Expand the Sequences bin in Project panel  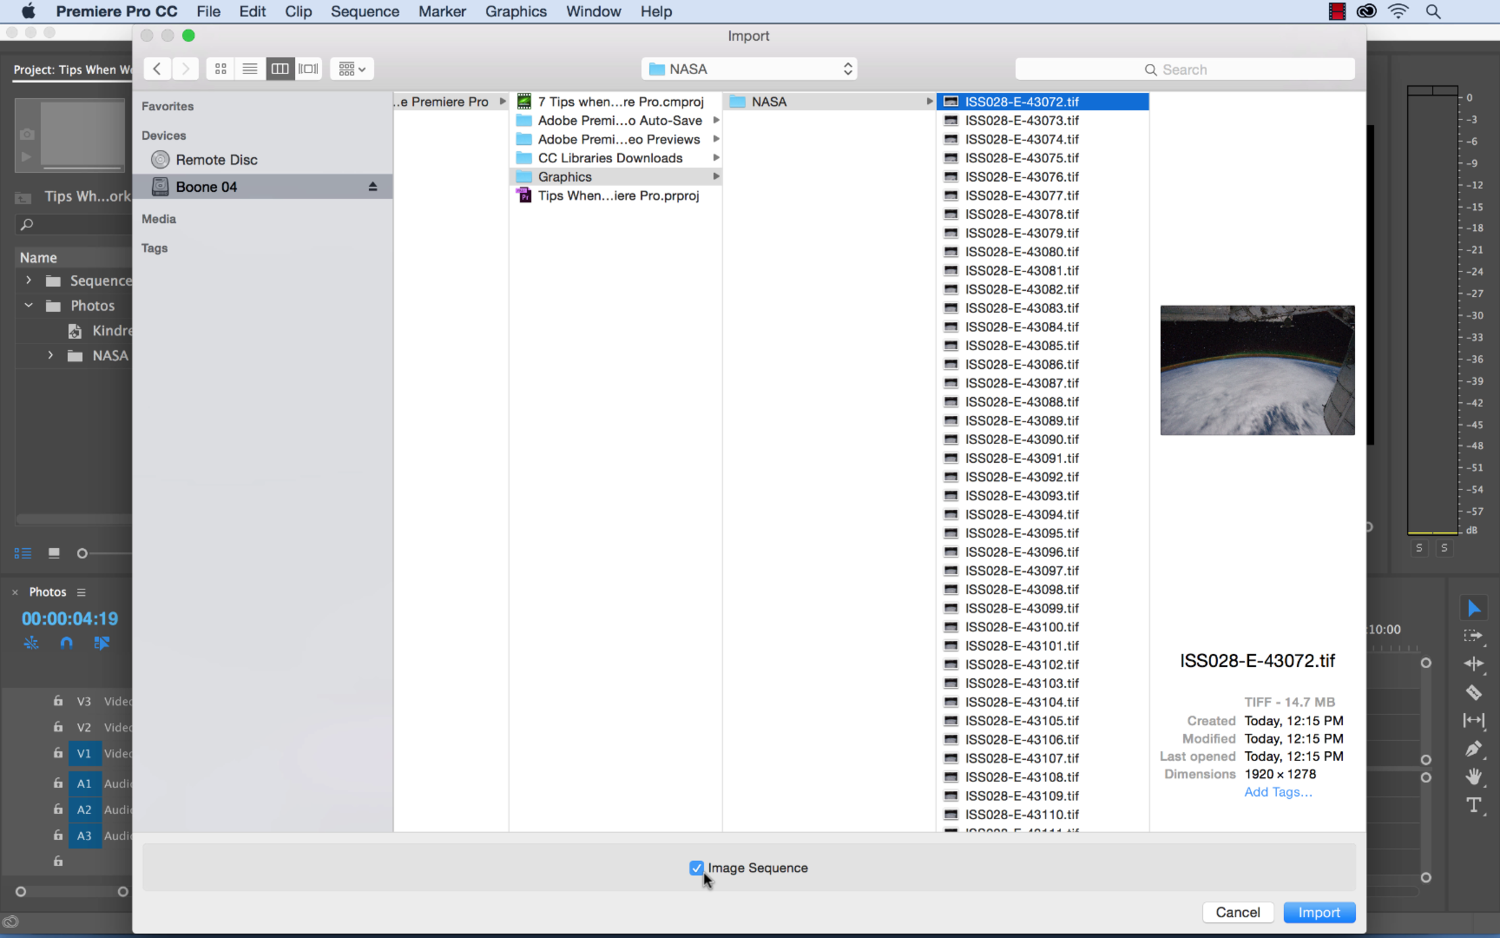click(x=28, y=281)
